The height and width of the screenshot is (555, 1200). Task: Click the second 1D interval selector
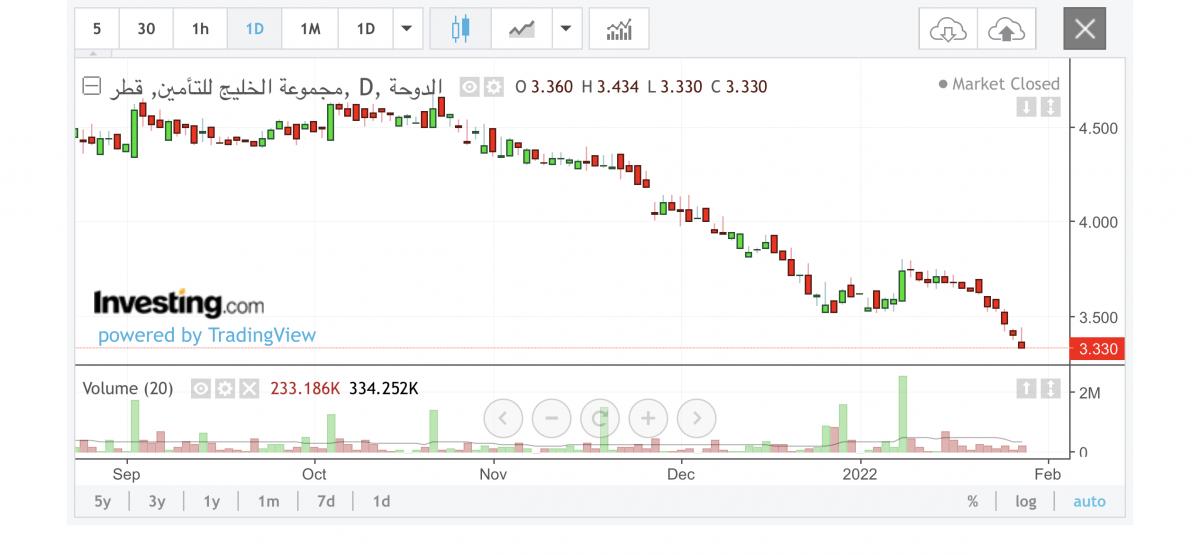coord(365,29)
